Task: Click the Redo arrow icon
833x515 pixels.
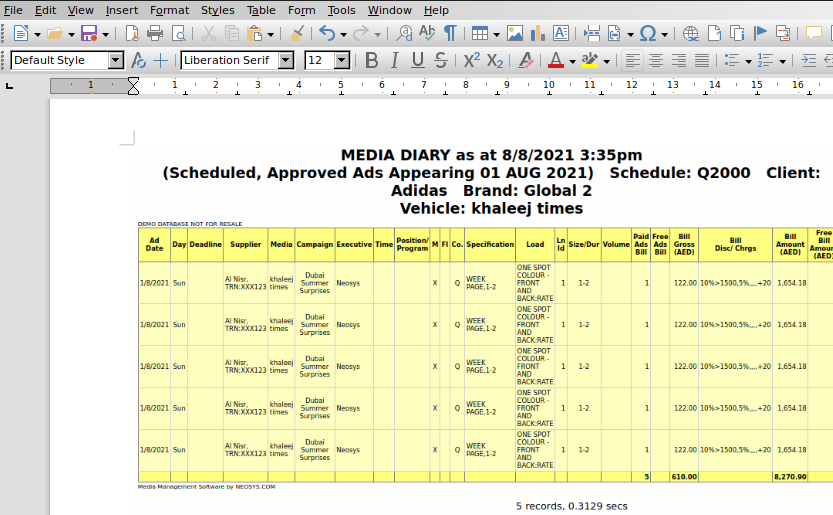Action: pyautogui.click(x=361, y=33)
